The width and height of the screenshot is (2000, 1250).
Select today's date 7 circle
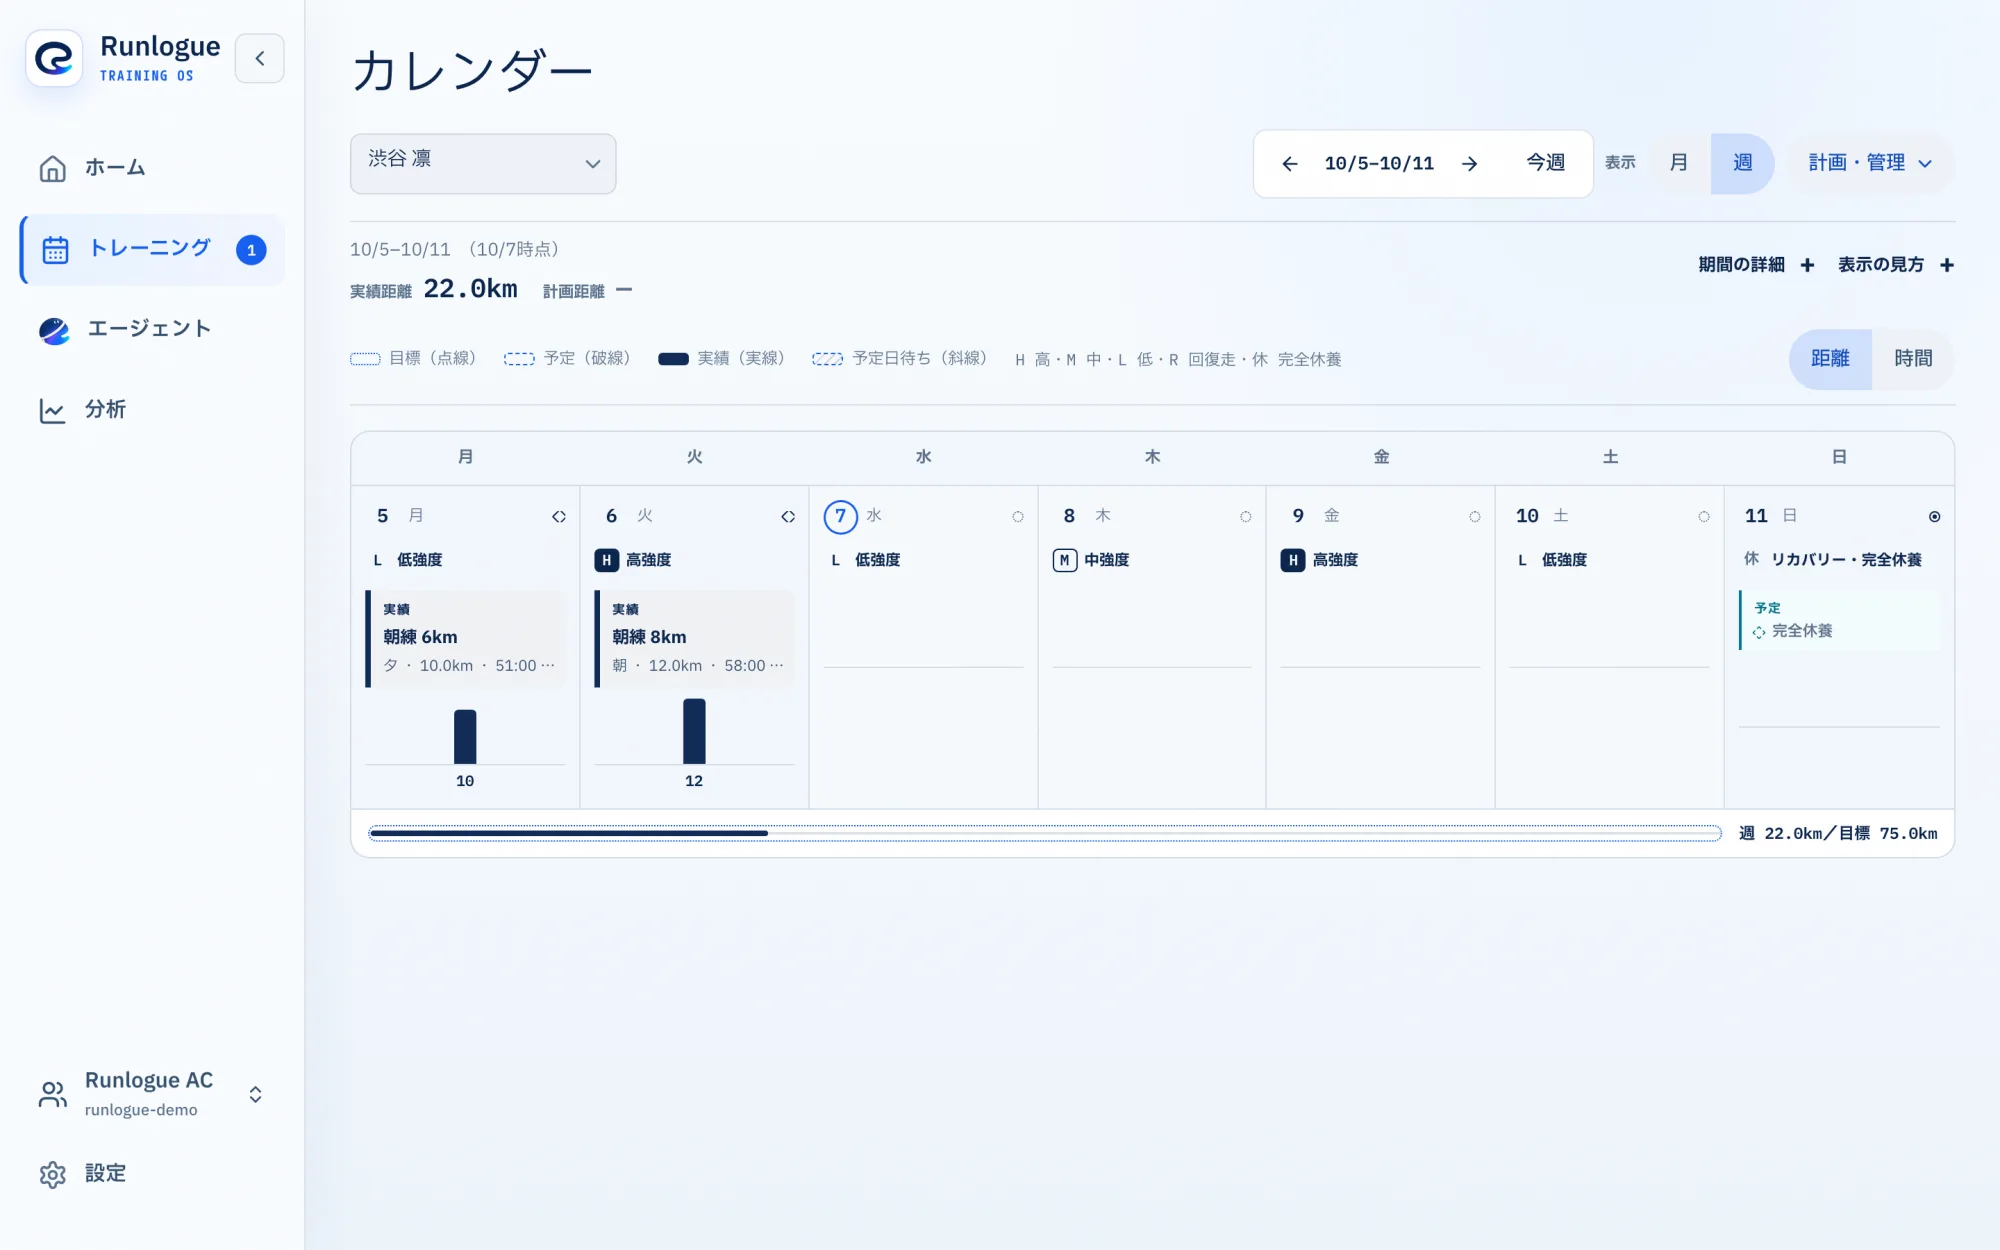[x=840, y=517]
